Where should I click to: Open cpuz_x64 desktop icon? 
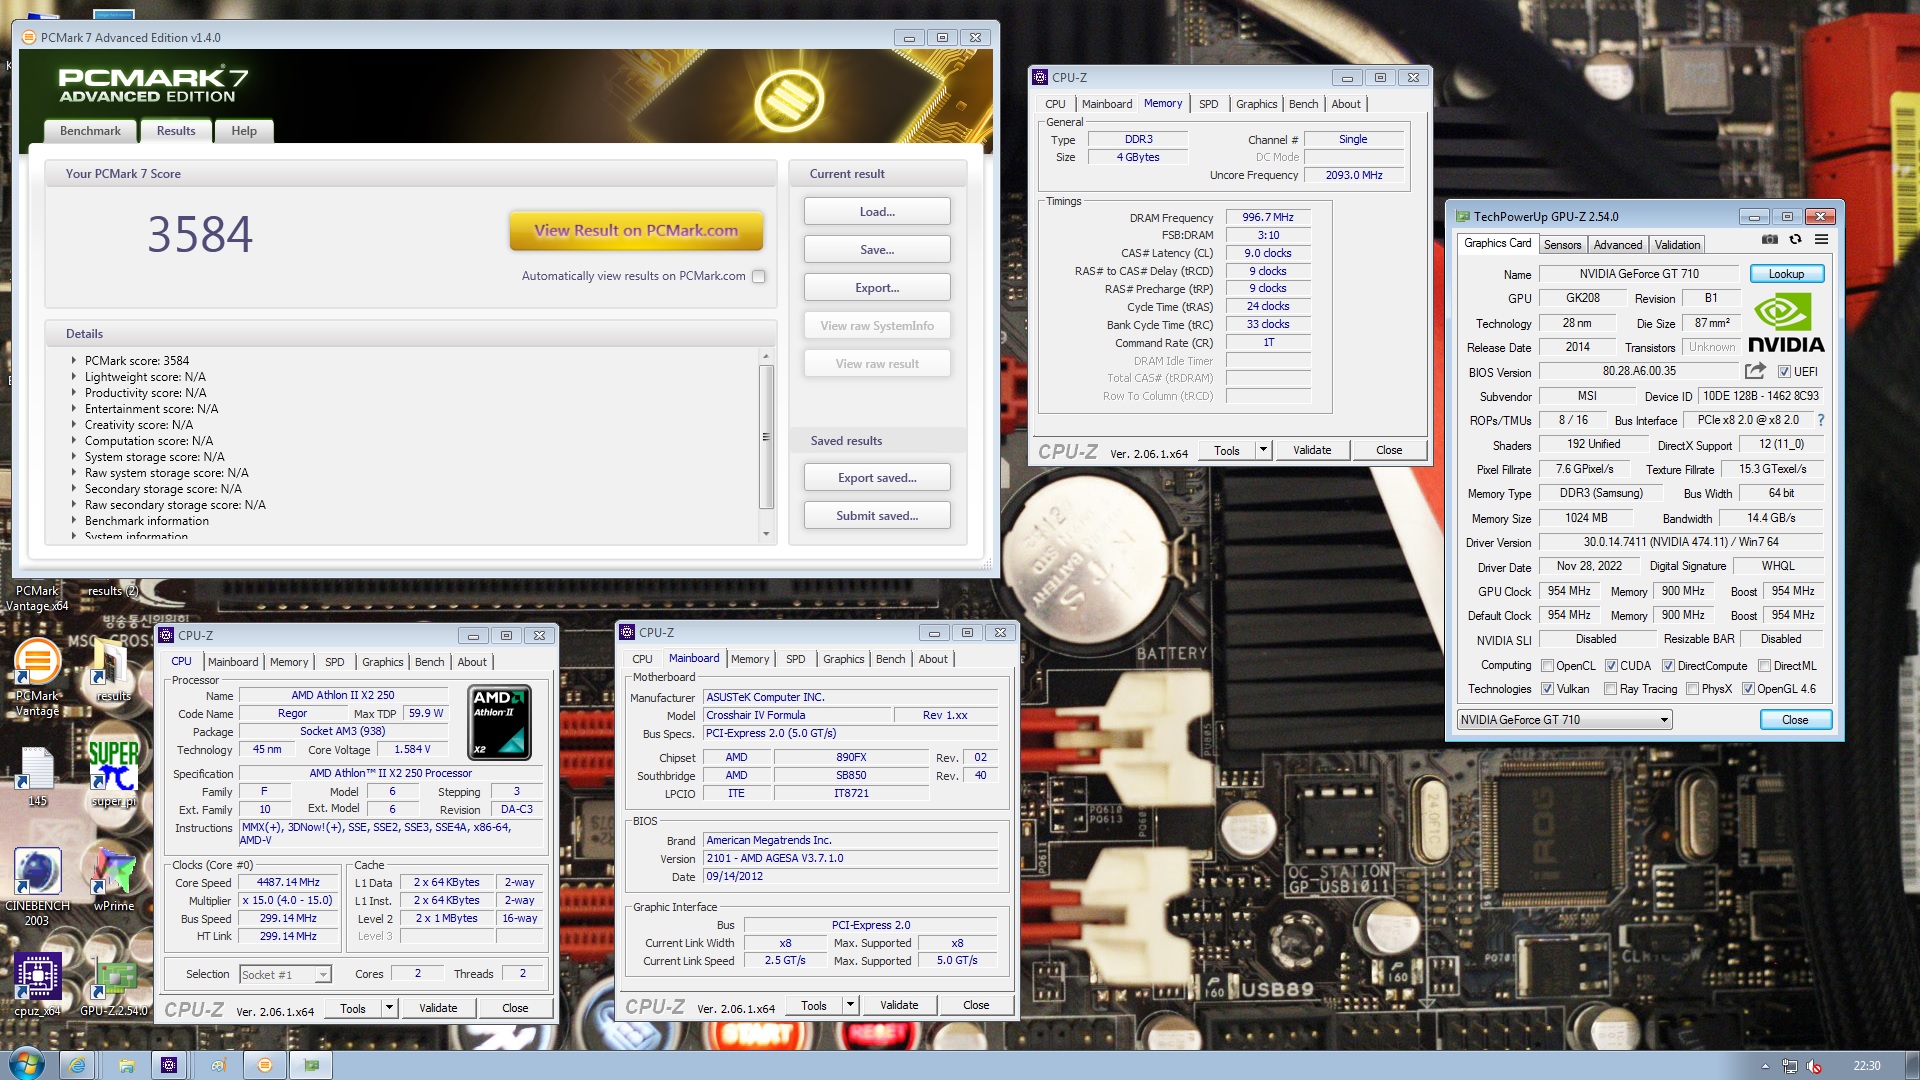click(x=37, y=985)
